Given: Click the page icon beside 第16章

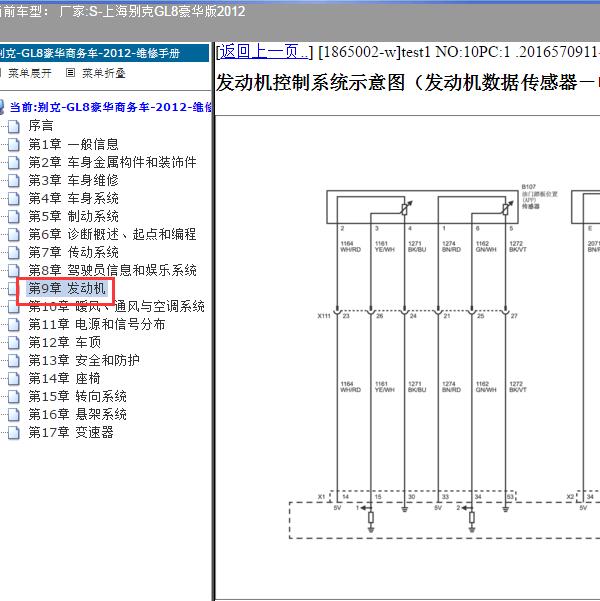Looking at the screenshot, I should (13, 415).
